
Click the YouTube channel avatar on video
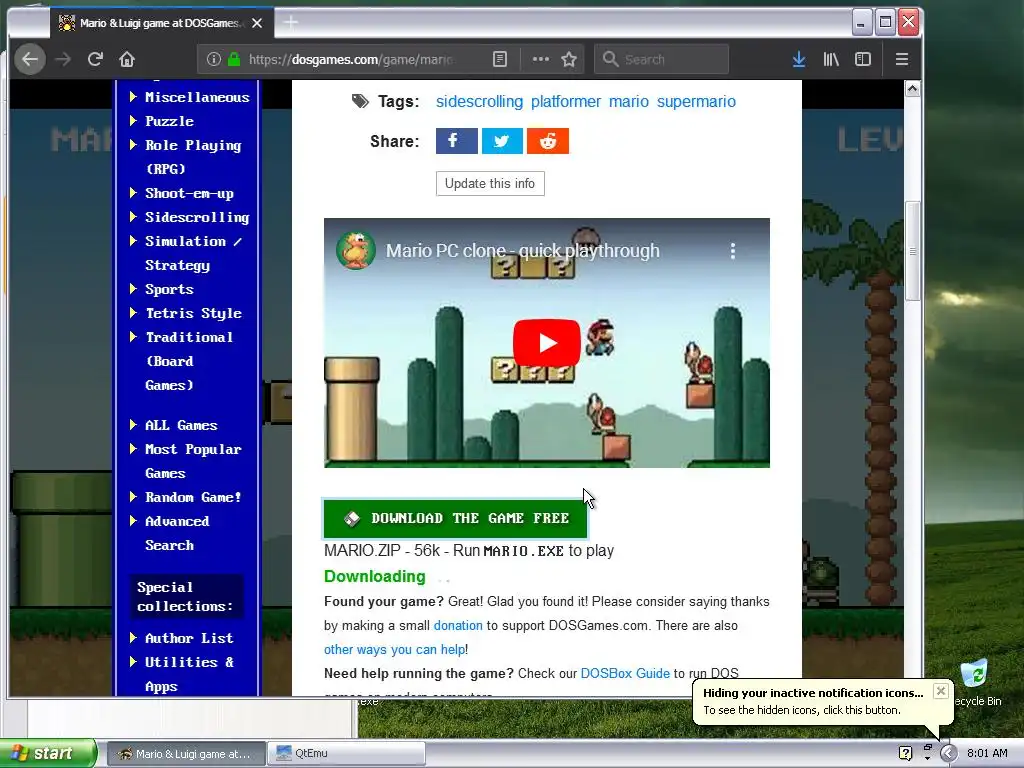coord(356,250)
